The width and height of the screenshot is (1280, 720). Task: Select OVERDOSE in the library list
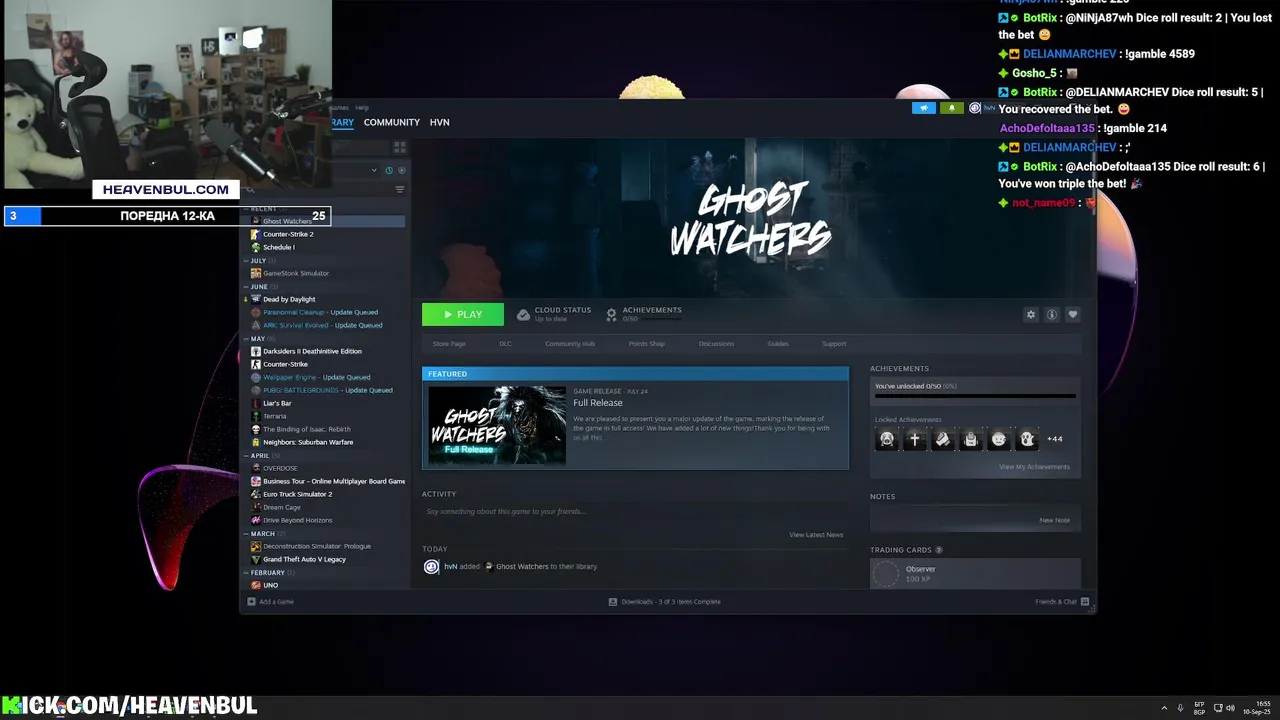click(280, 468)
